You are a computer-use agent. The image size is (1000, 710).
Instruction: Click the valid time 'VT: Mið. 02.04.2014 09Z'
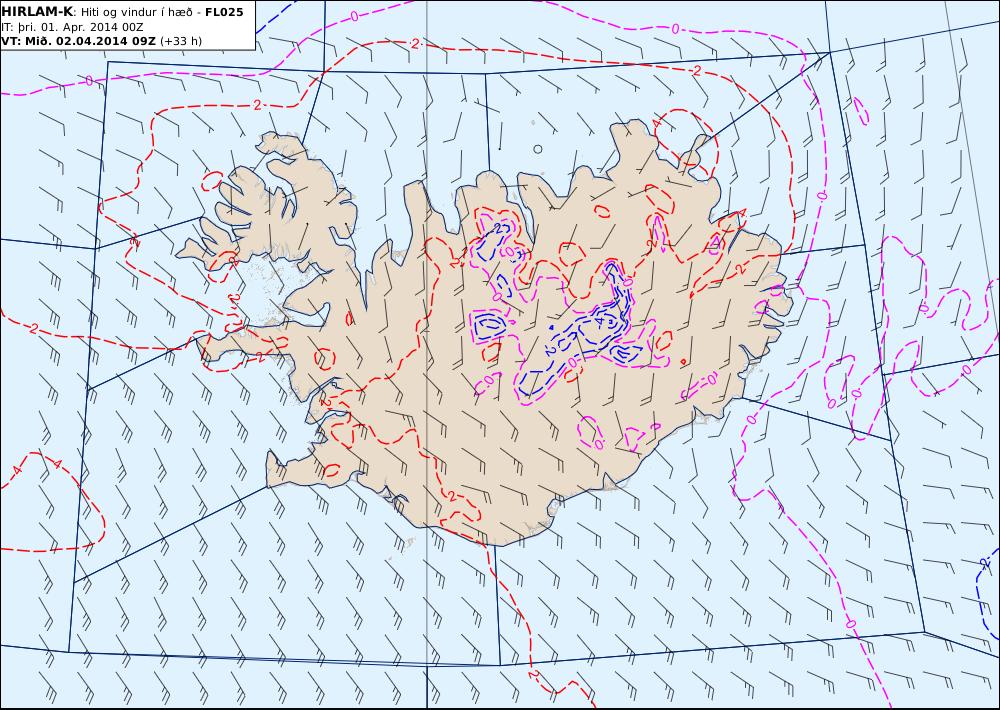pos(78,41)
